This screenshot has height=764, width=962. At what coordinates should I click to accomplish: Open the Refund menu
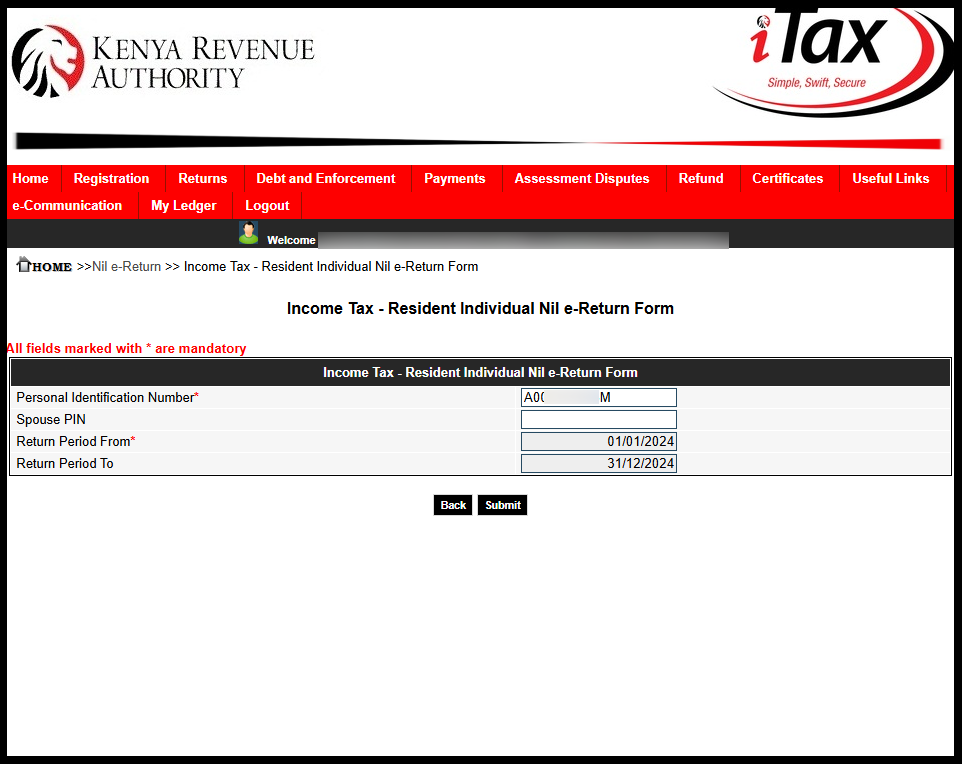(701, 178)
